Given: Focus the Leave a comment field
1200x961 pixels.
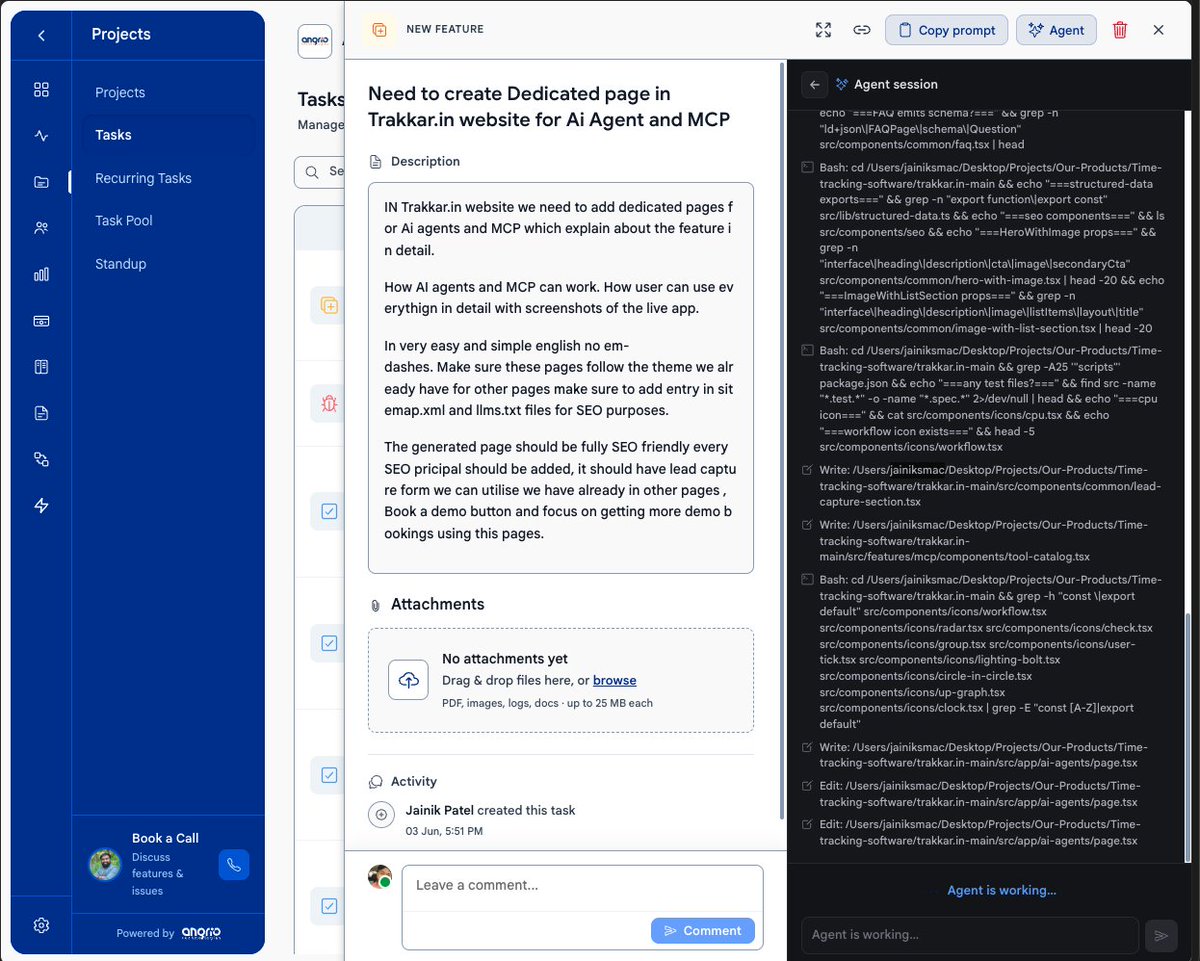Looking at the screenshot, I should coord(582,885).
